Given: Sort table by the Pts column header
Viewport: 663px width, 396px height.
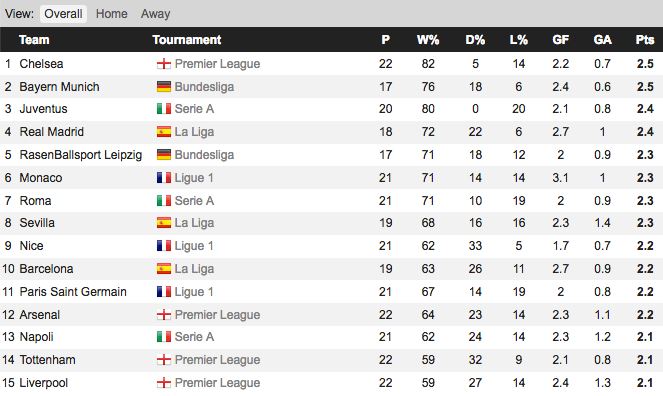Looking at the screenshot, I should [x=645, y=40].
